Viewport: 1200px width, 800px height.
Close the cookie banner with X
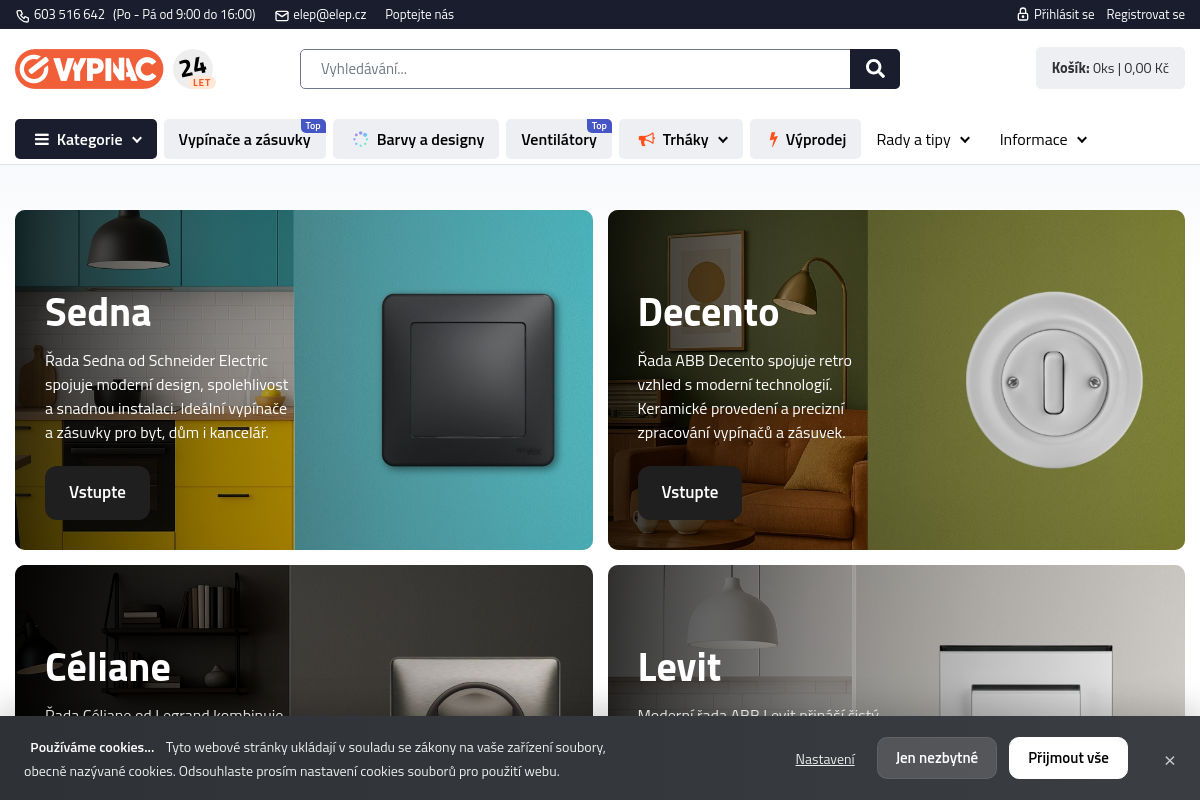pos(1169,760)
